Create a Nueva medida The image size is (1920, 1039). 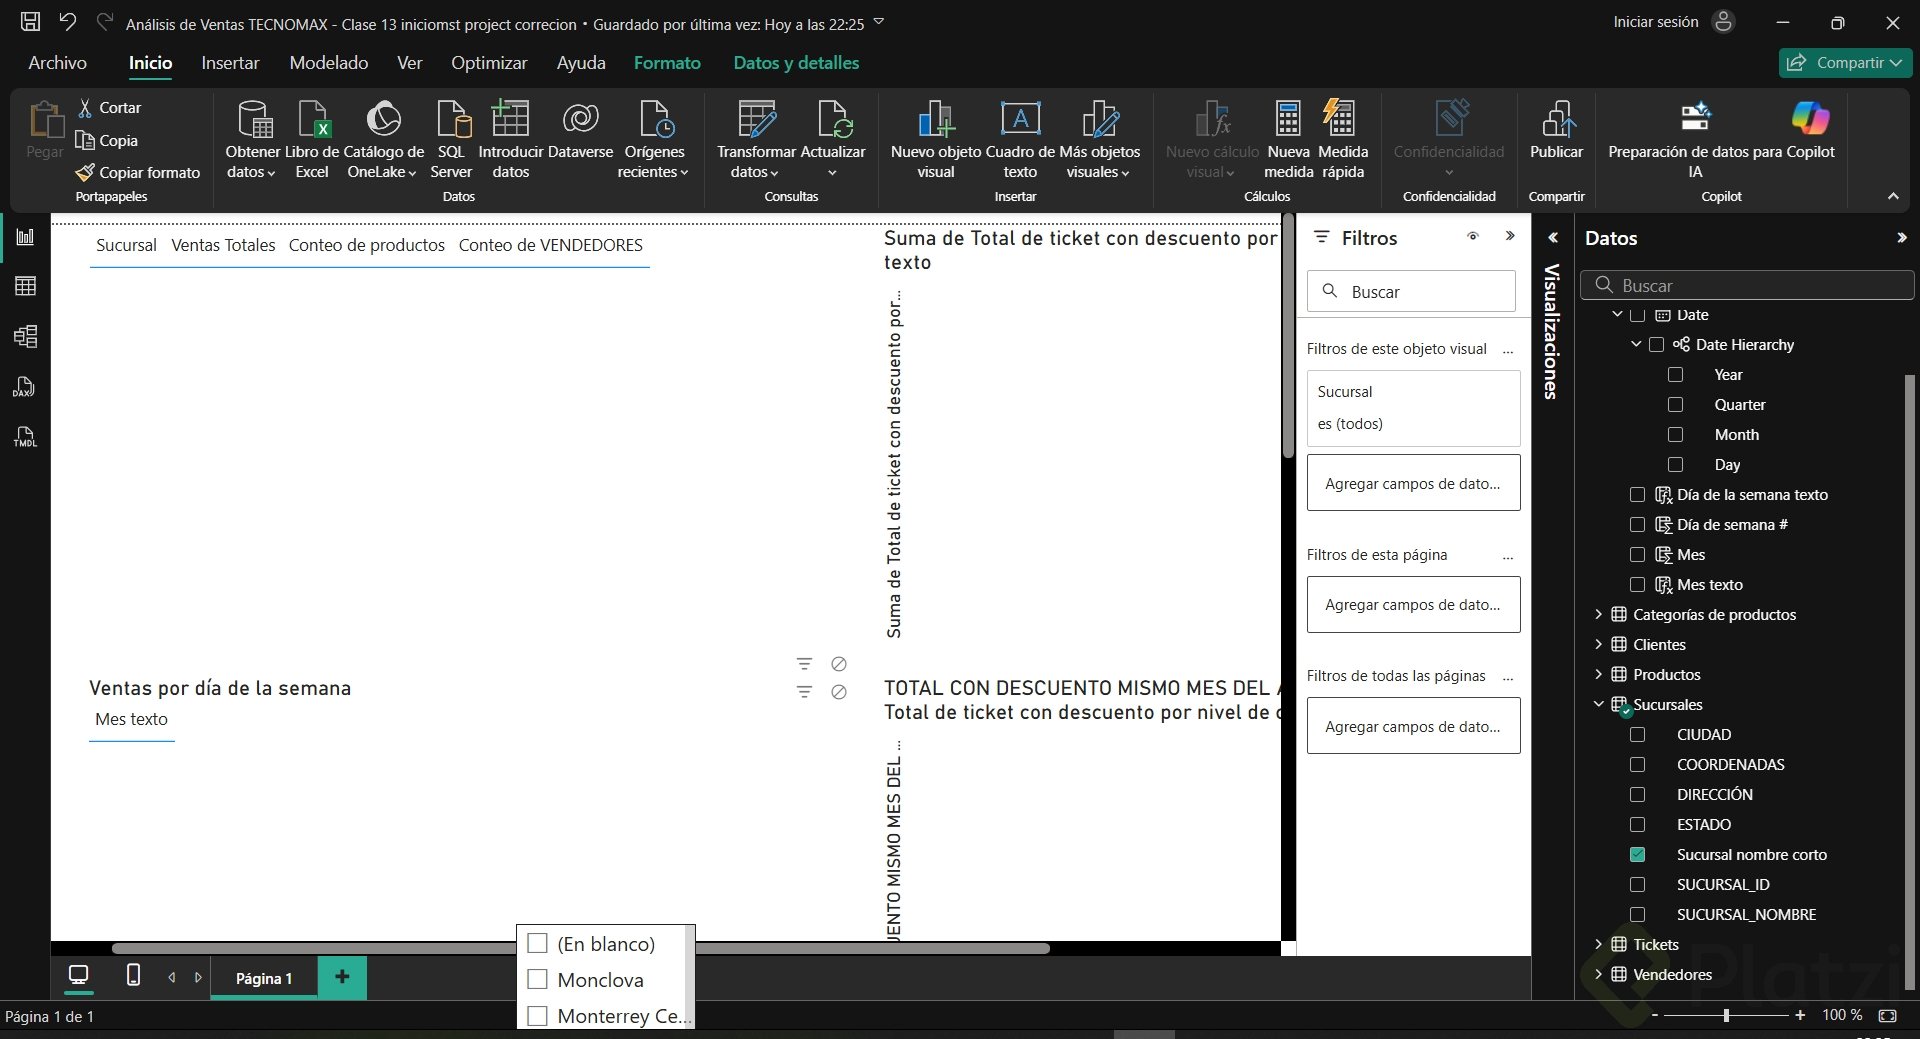pos(1288,140)
